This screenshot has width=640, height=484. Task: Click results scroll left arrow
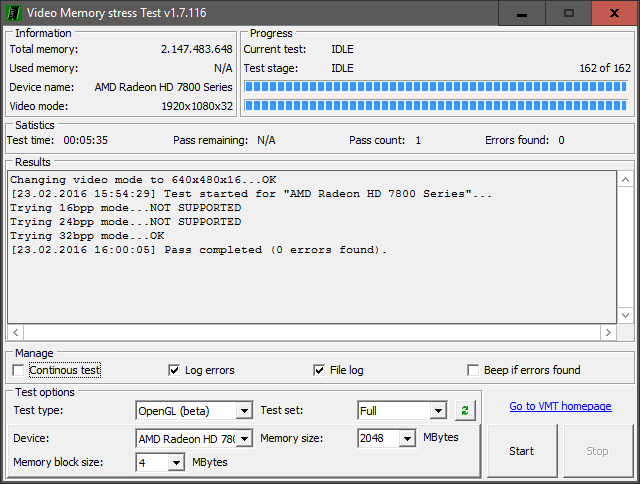[16, 332]
